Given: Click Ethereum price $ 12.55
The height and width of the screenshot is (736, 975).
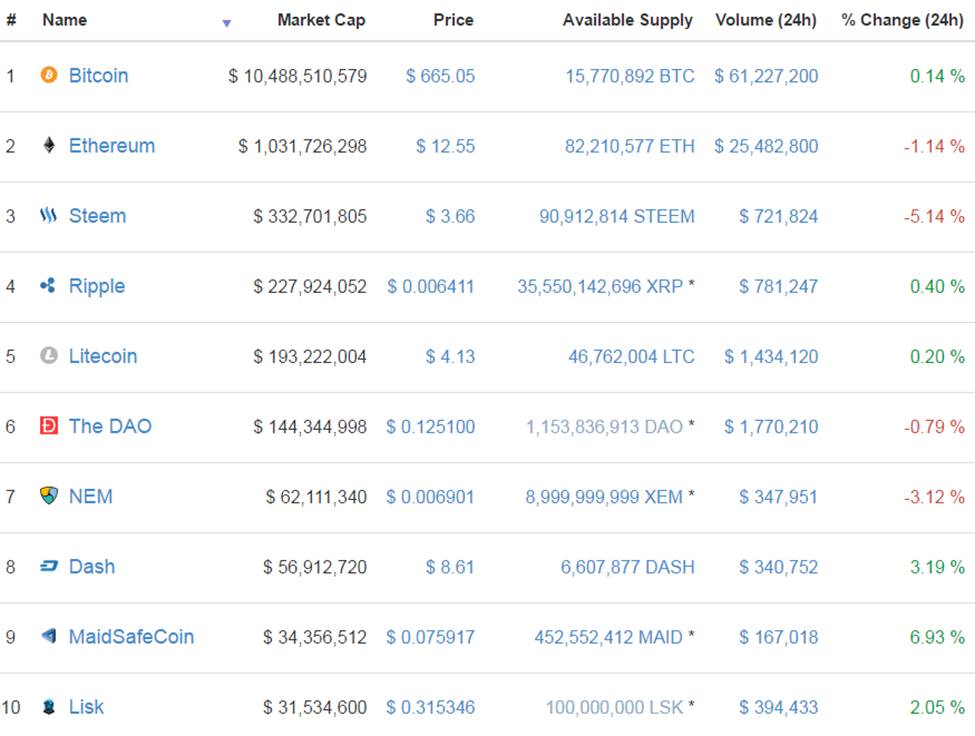Looking at the screenshot, I should tap(445, 146).
